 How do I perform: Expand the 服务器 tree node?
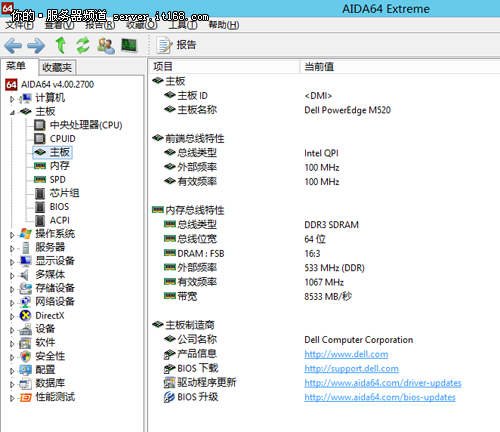click(x=12, y=249)
